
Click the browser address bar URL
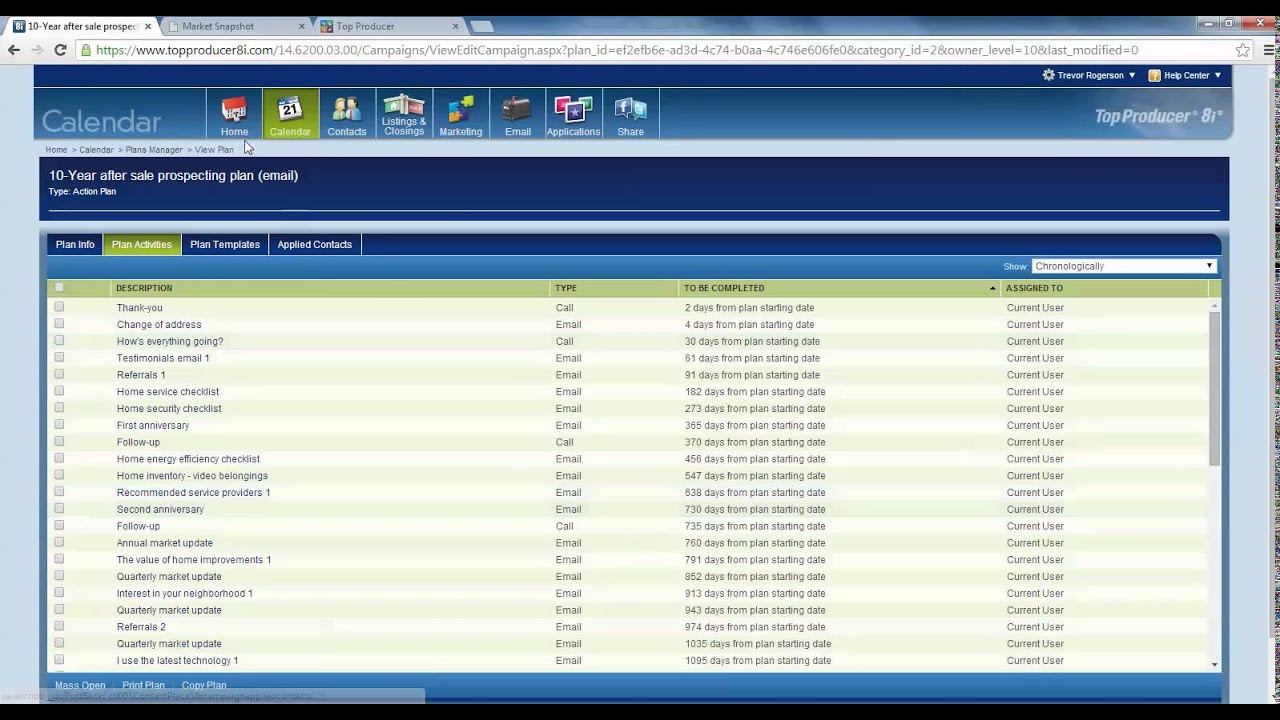click(x=617, y=50)
